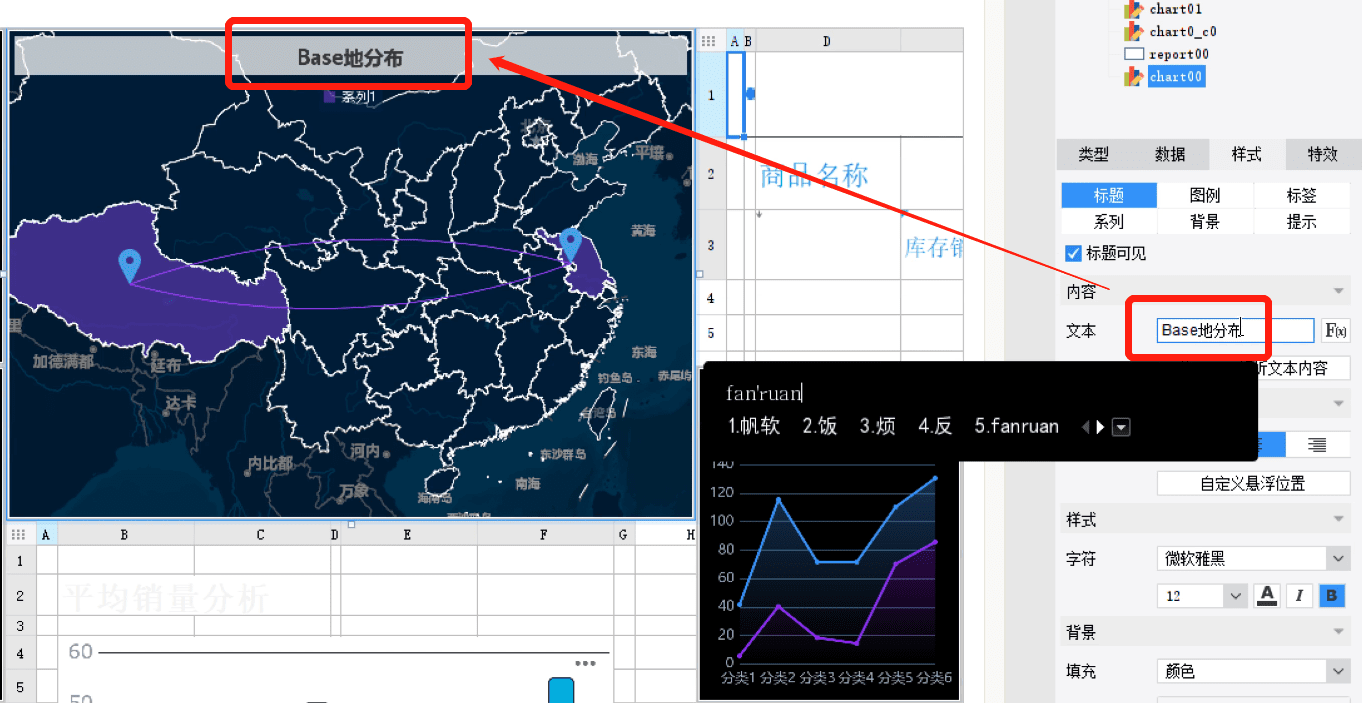This screenshot has height=703, width=1362.
Task: Select column A header in top-right sheet
Action: click(735, 41)
